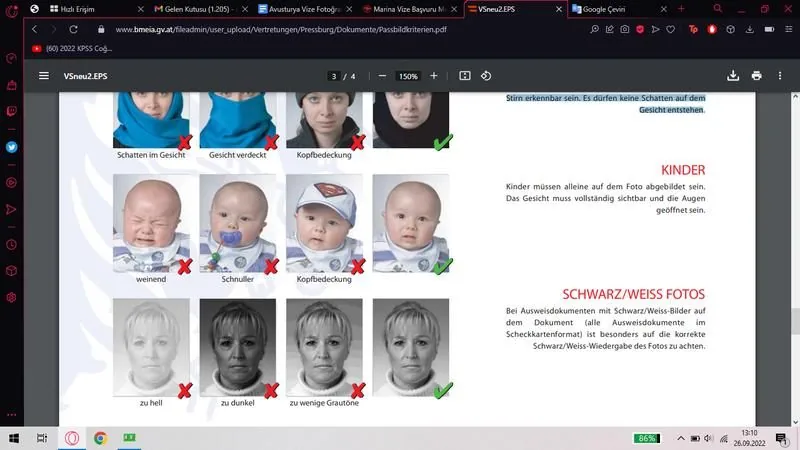Rotate the PDF counterclockwise
Viewport: 800px width, 450px height.
(x=486, y=76)
